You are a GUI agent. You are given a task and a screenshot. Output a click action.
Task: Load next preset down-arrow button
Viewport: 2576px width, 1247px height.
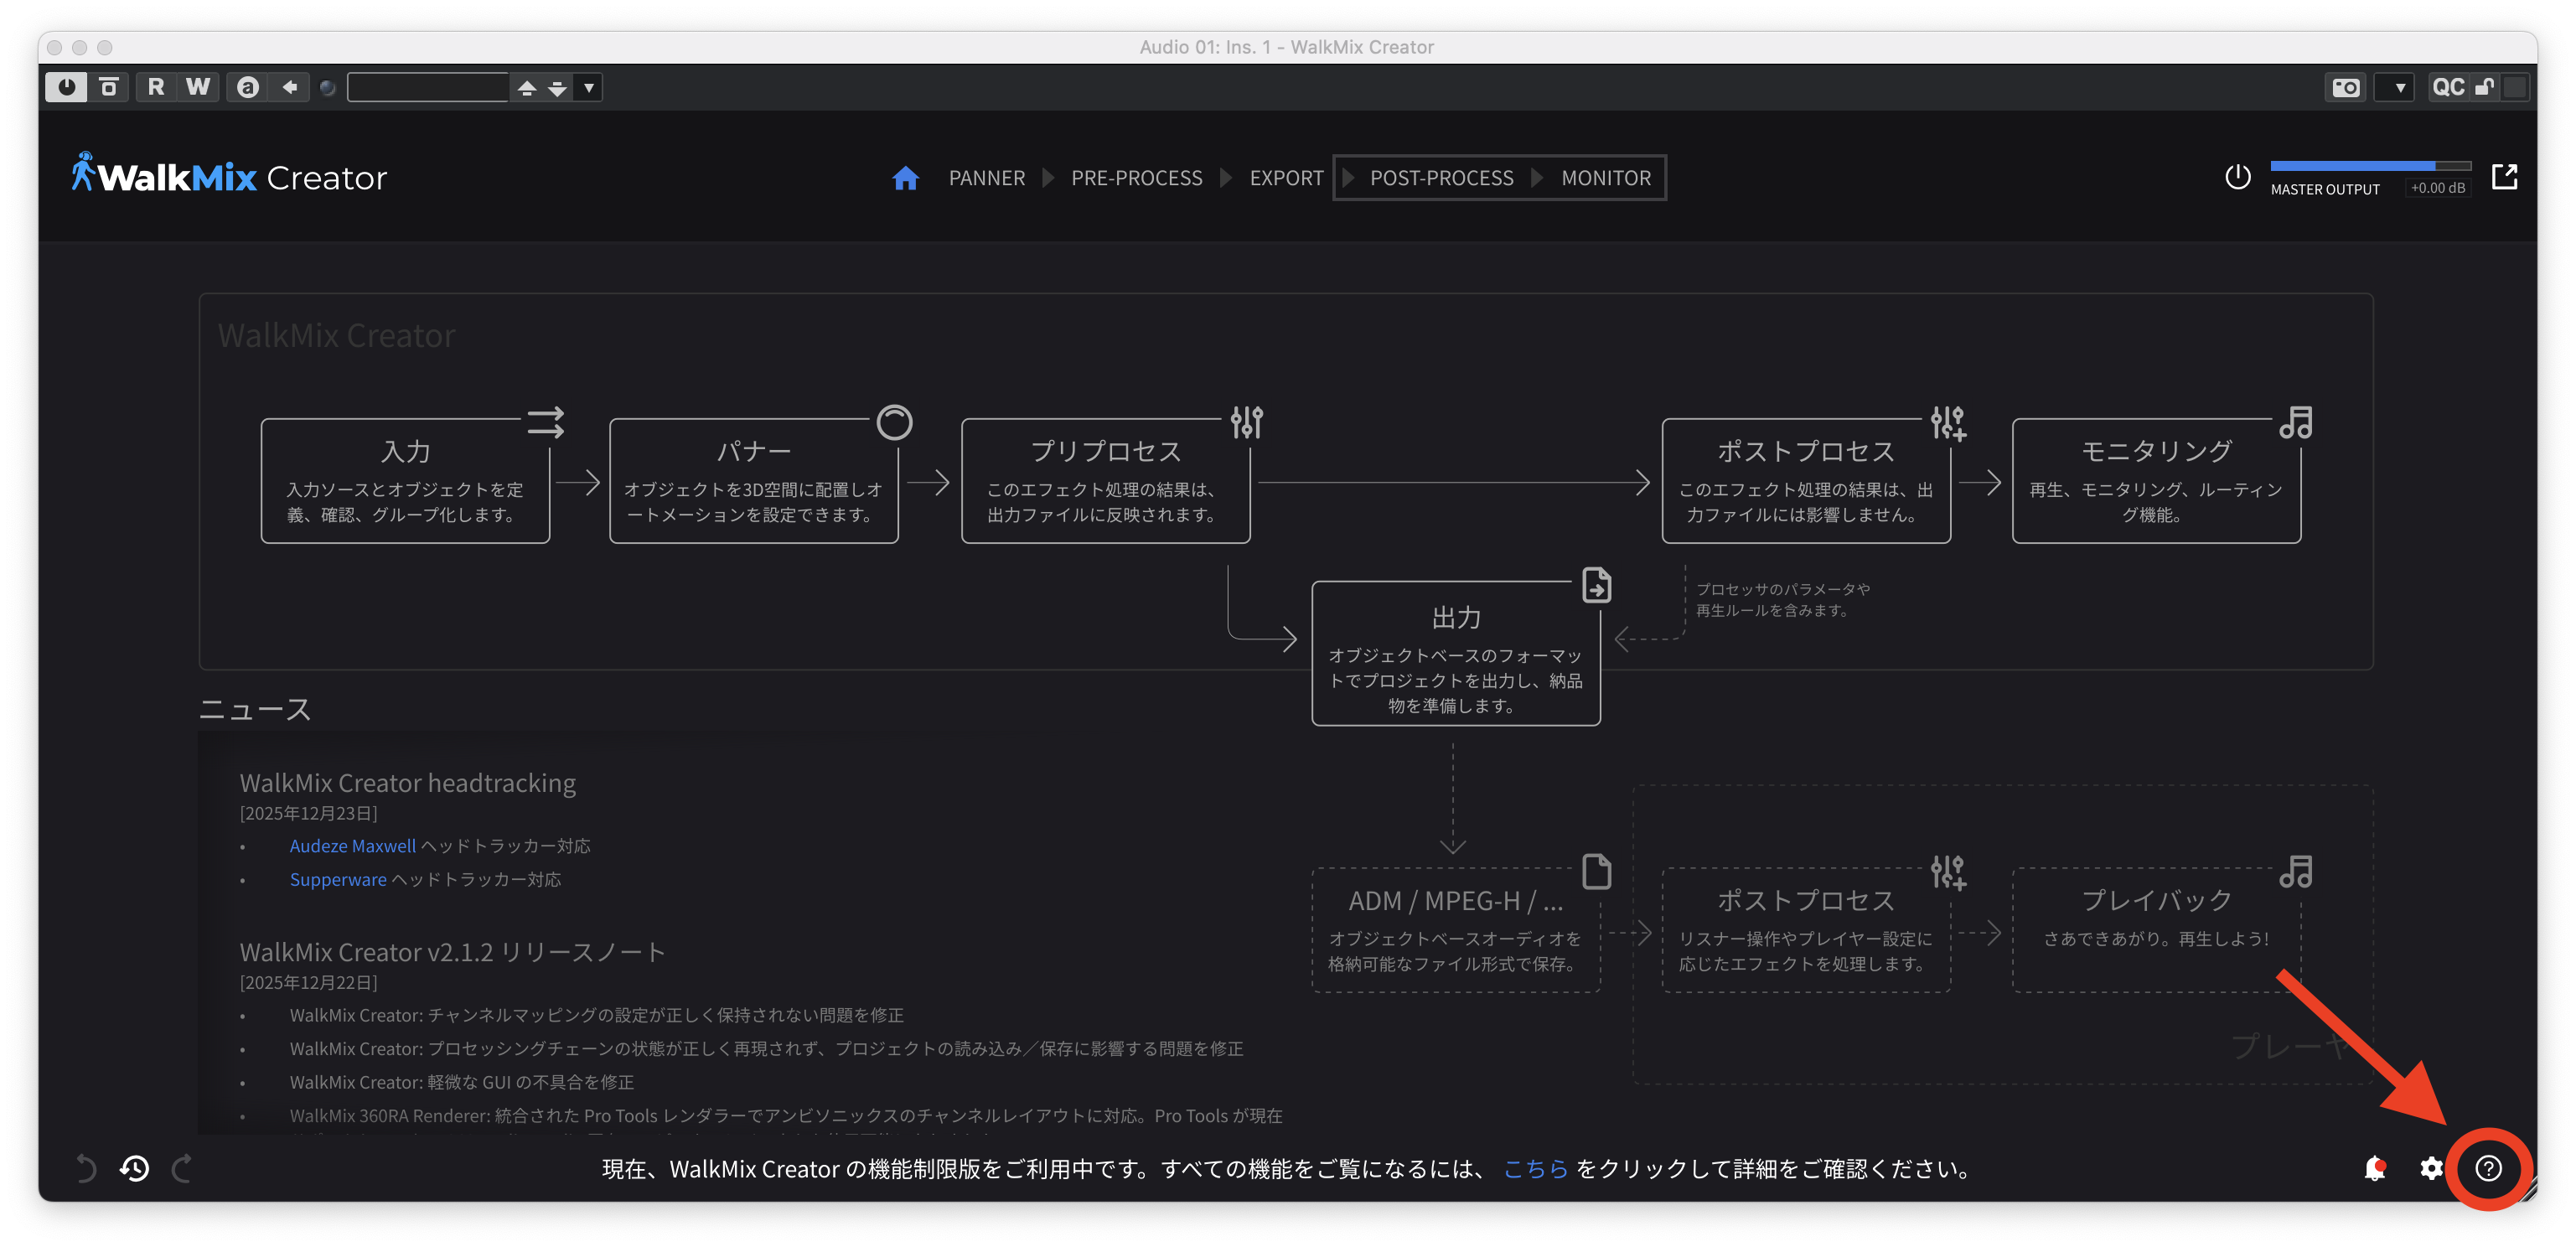558,88
